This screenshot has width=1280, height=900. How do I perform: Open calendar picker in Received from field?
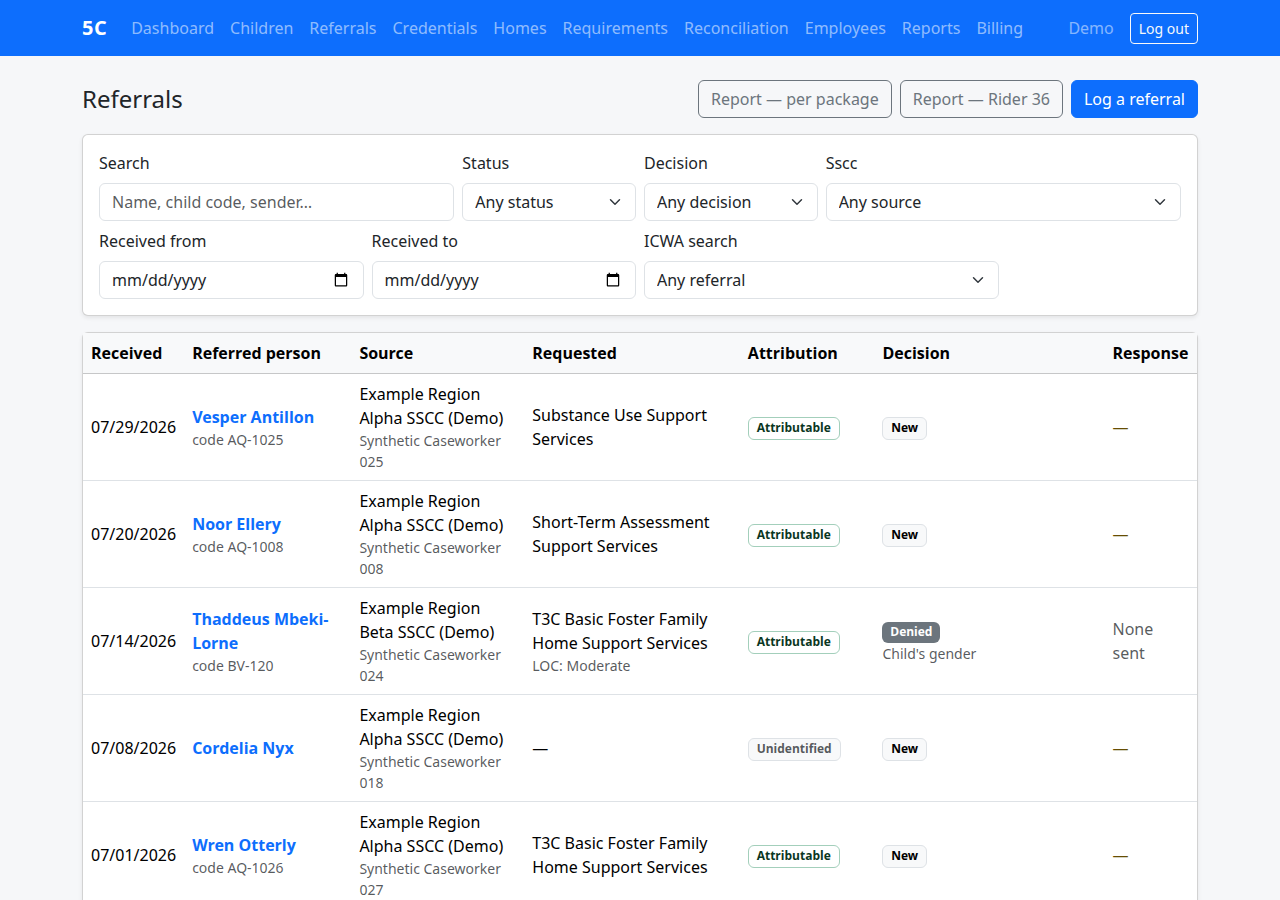coord(341,280)
